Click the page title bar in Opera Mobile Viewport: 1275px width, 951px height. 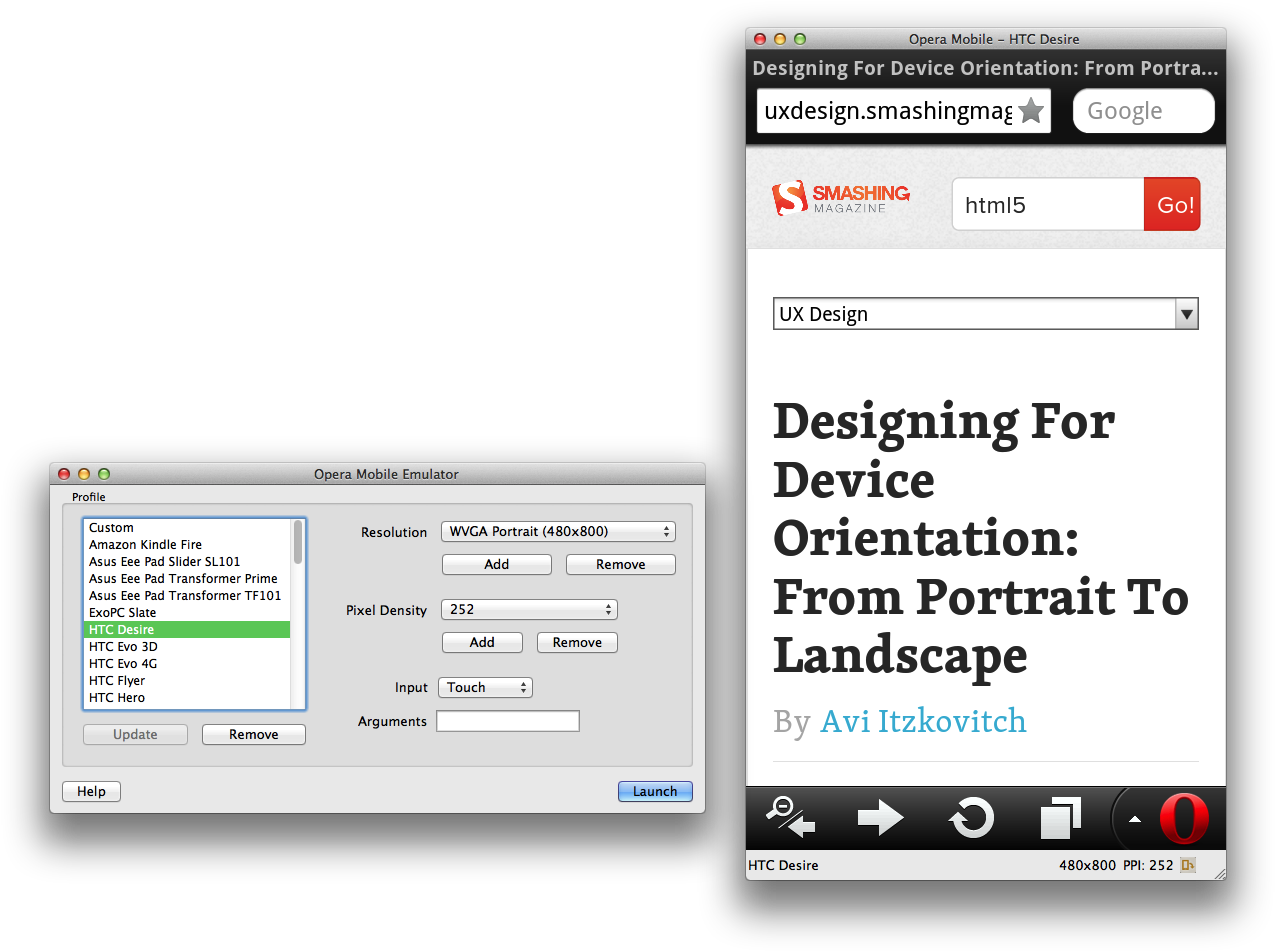click(985, 68)
